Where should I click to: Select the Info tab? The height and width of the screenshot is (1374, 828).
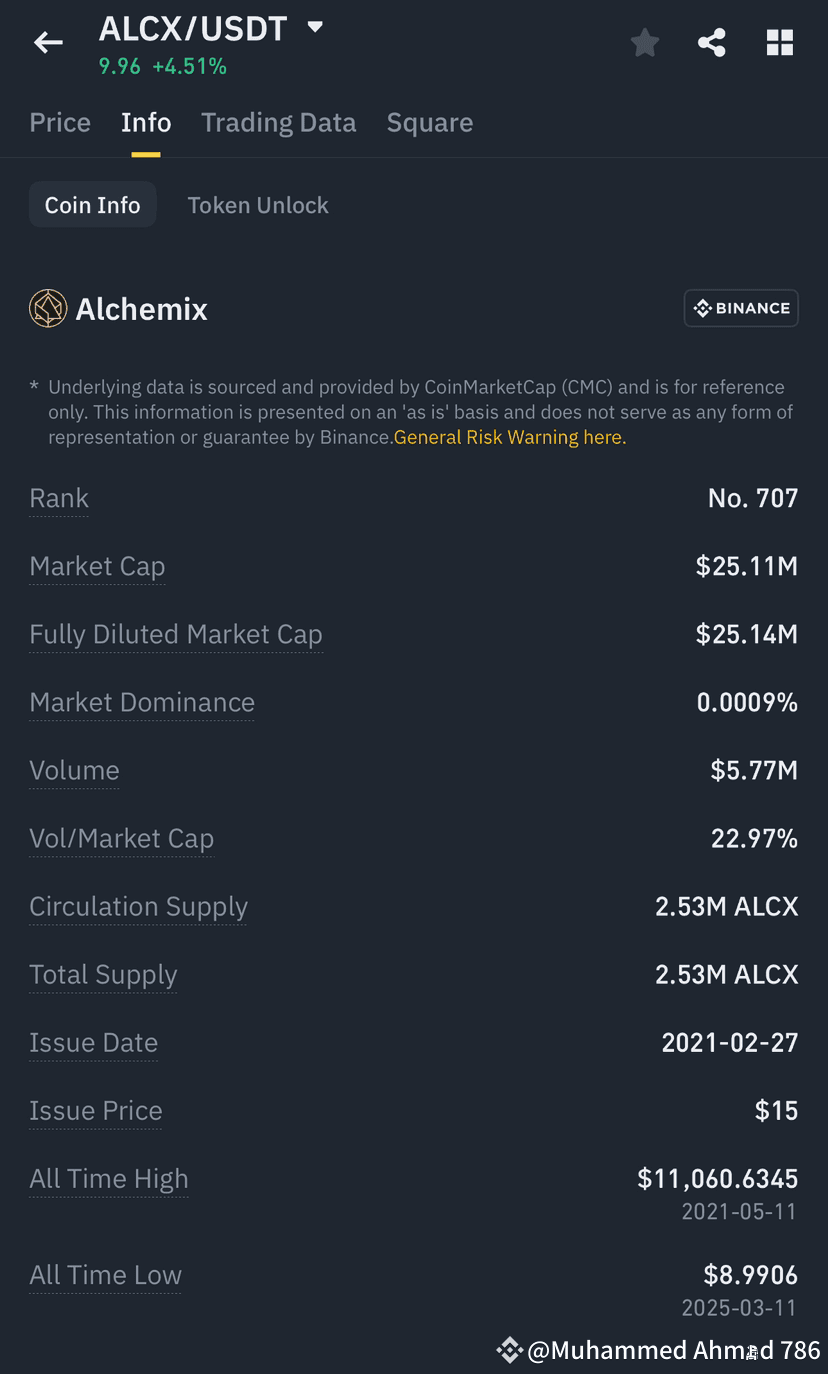coord(146,122)
